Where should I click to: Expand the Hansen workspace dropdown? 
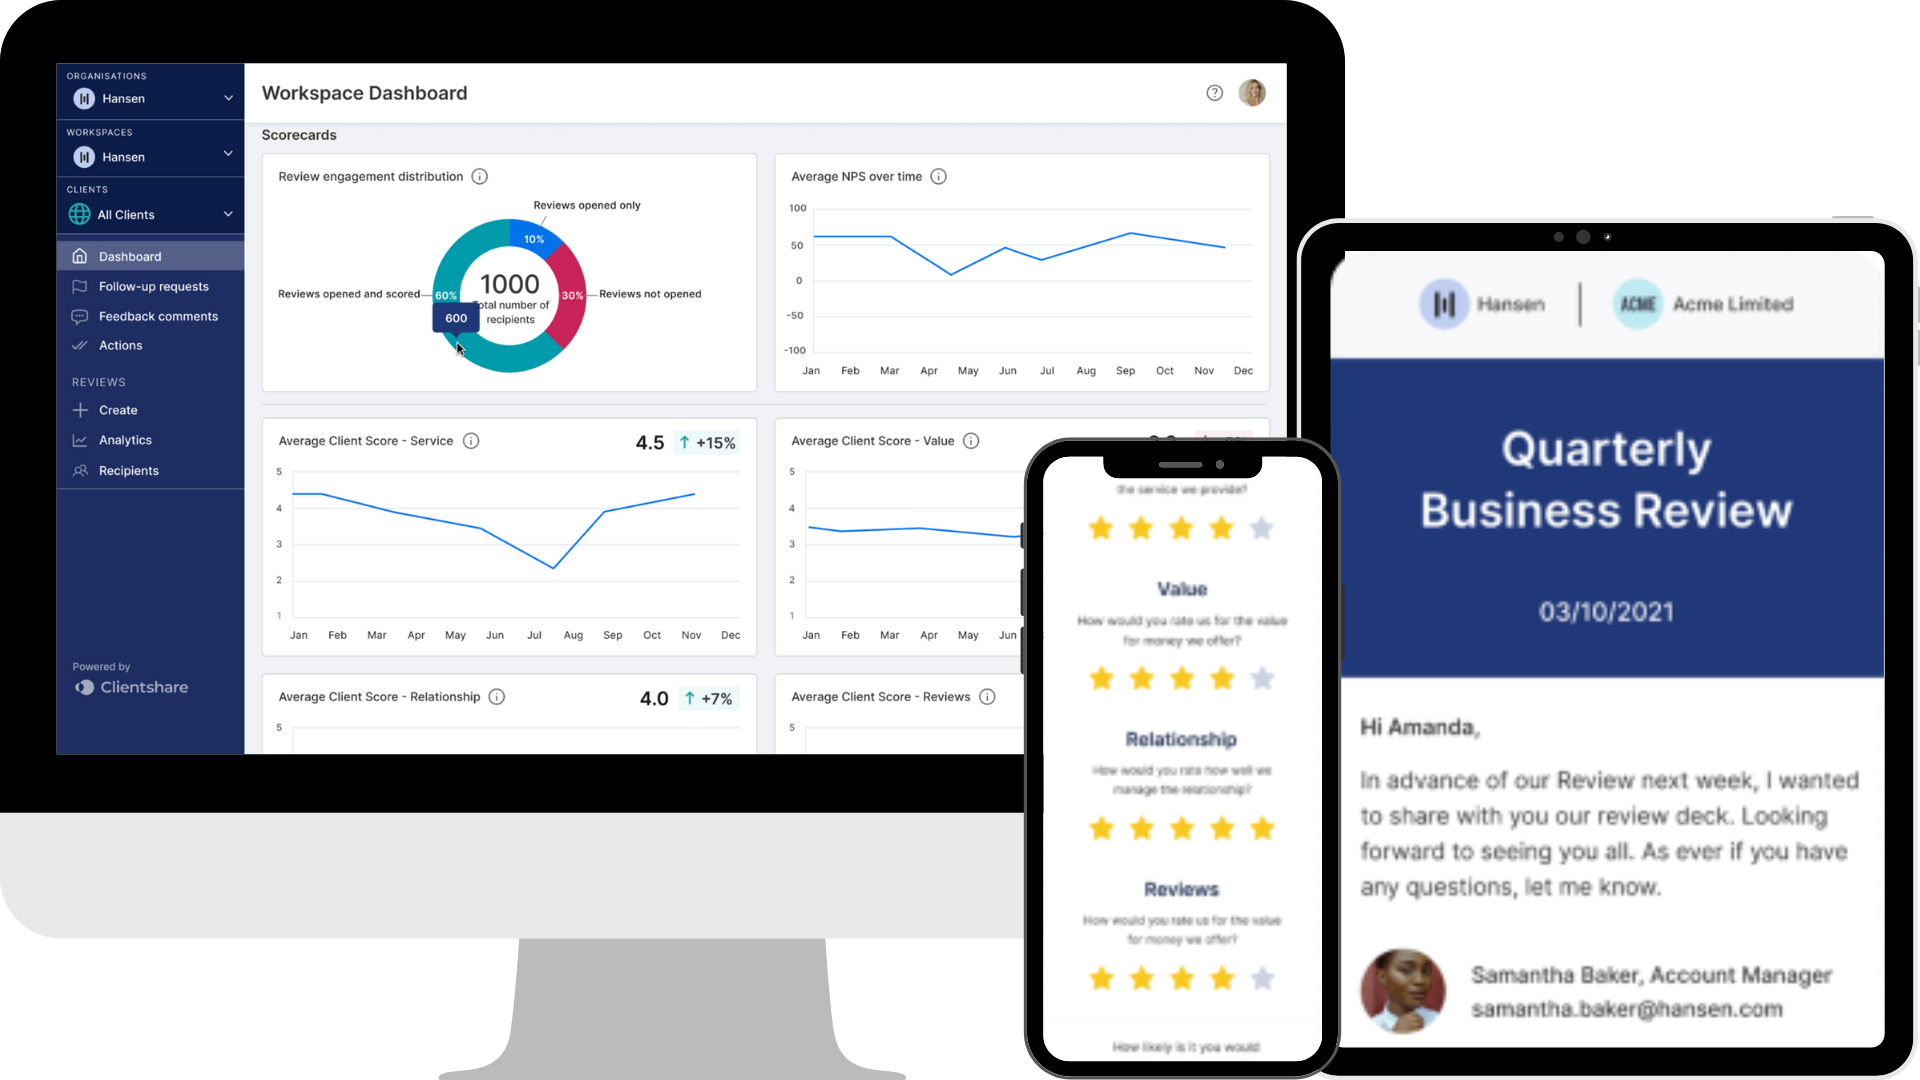coord(227,156)
